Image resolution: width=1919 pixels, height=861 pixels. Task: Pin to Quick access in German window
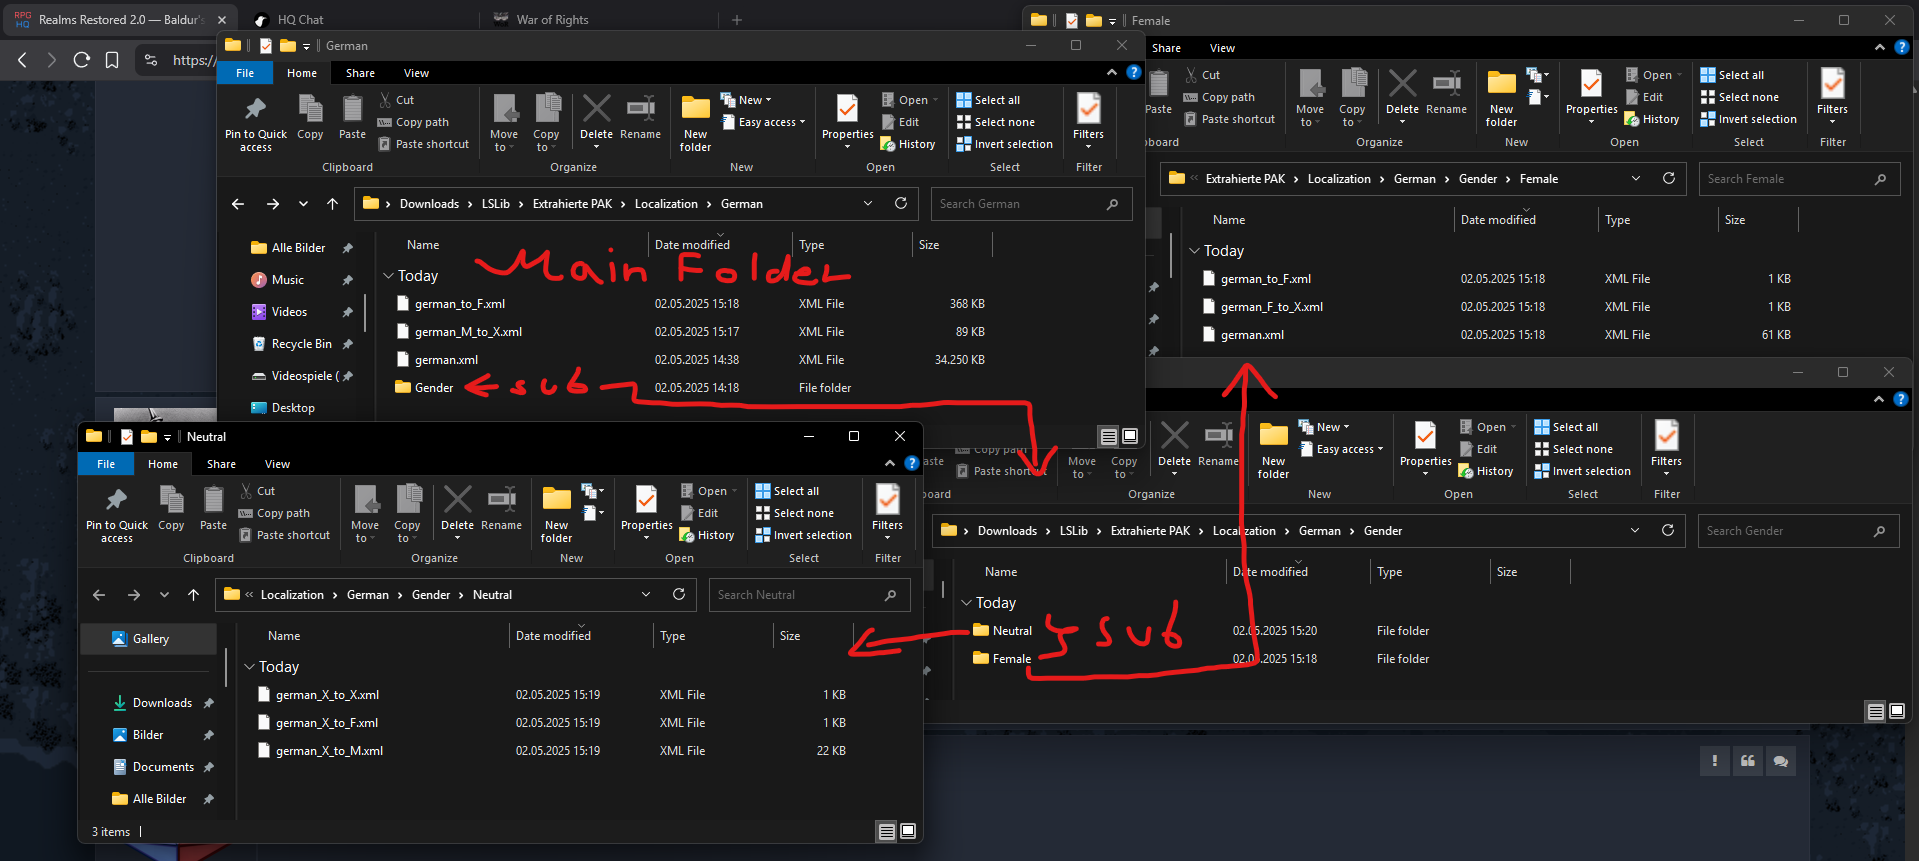(256, 122)
